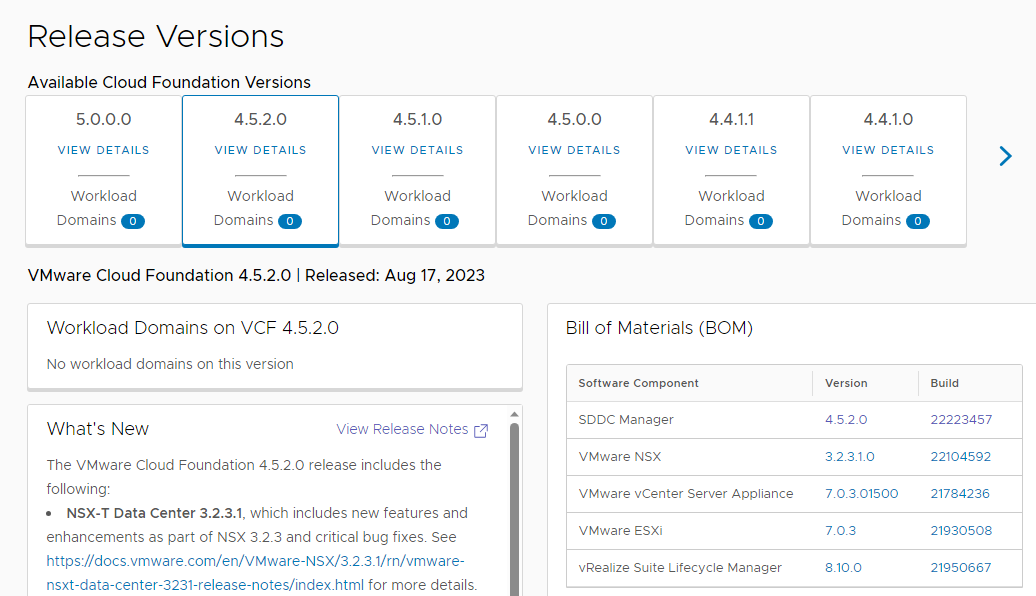Follow the NSX 3.2.3.1 release notes URL
Viewport: 1036px width, 596px height.
point(256,561)
